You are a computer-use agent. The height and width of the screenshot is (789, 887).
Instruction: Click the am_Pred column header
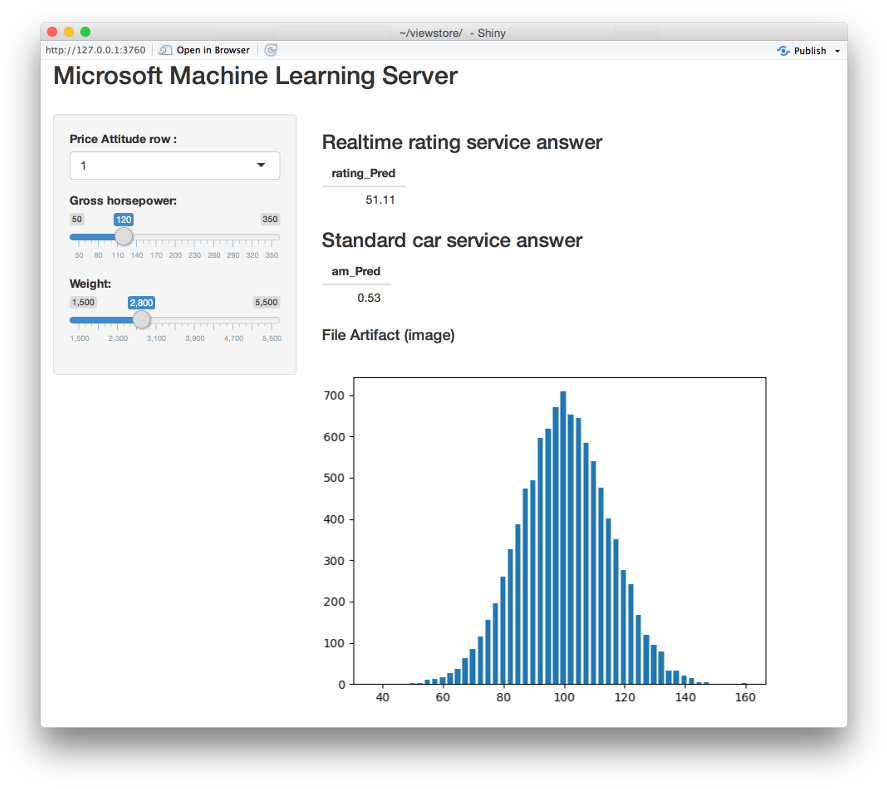click(x=356, y=271)
